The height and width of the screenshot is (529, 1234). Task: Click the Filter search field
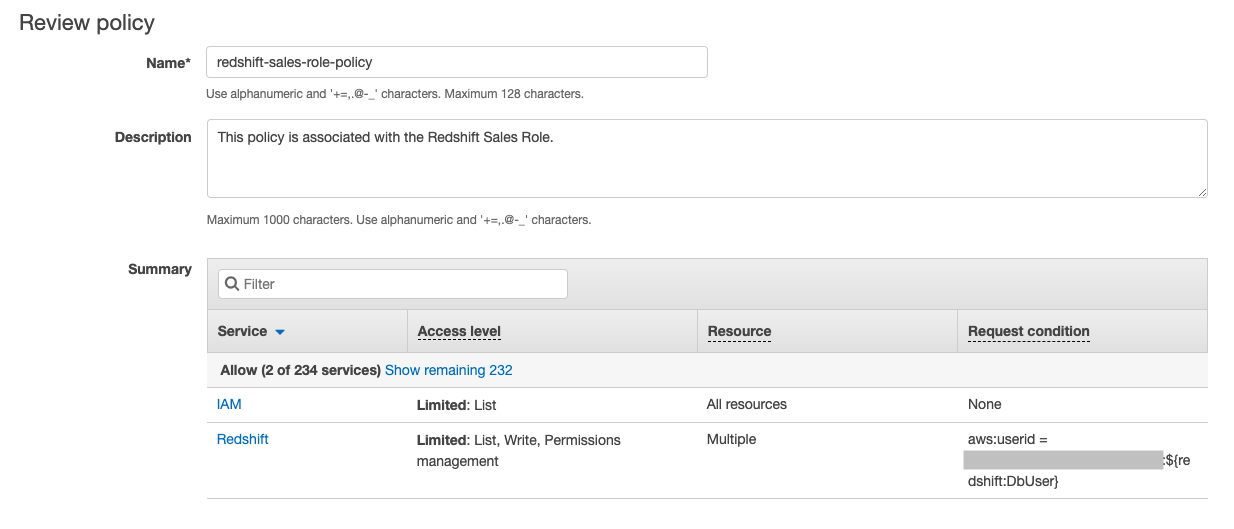point(400,284)
